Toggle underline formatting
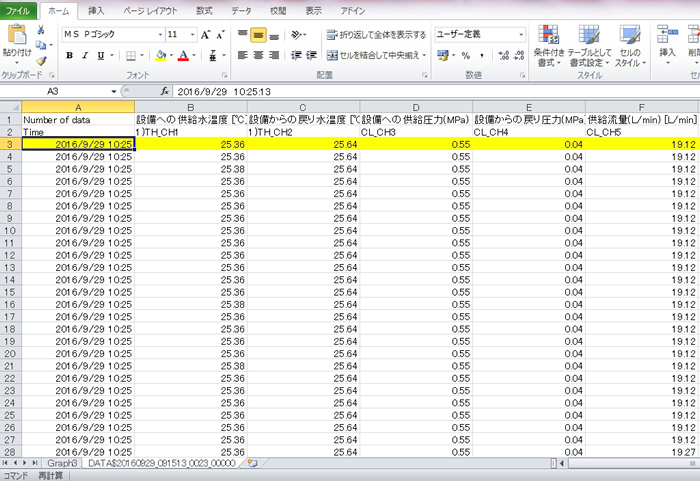Image resolution: width=700 pixels, height=481 pixels. click(x=101, y=55)
